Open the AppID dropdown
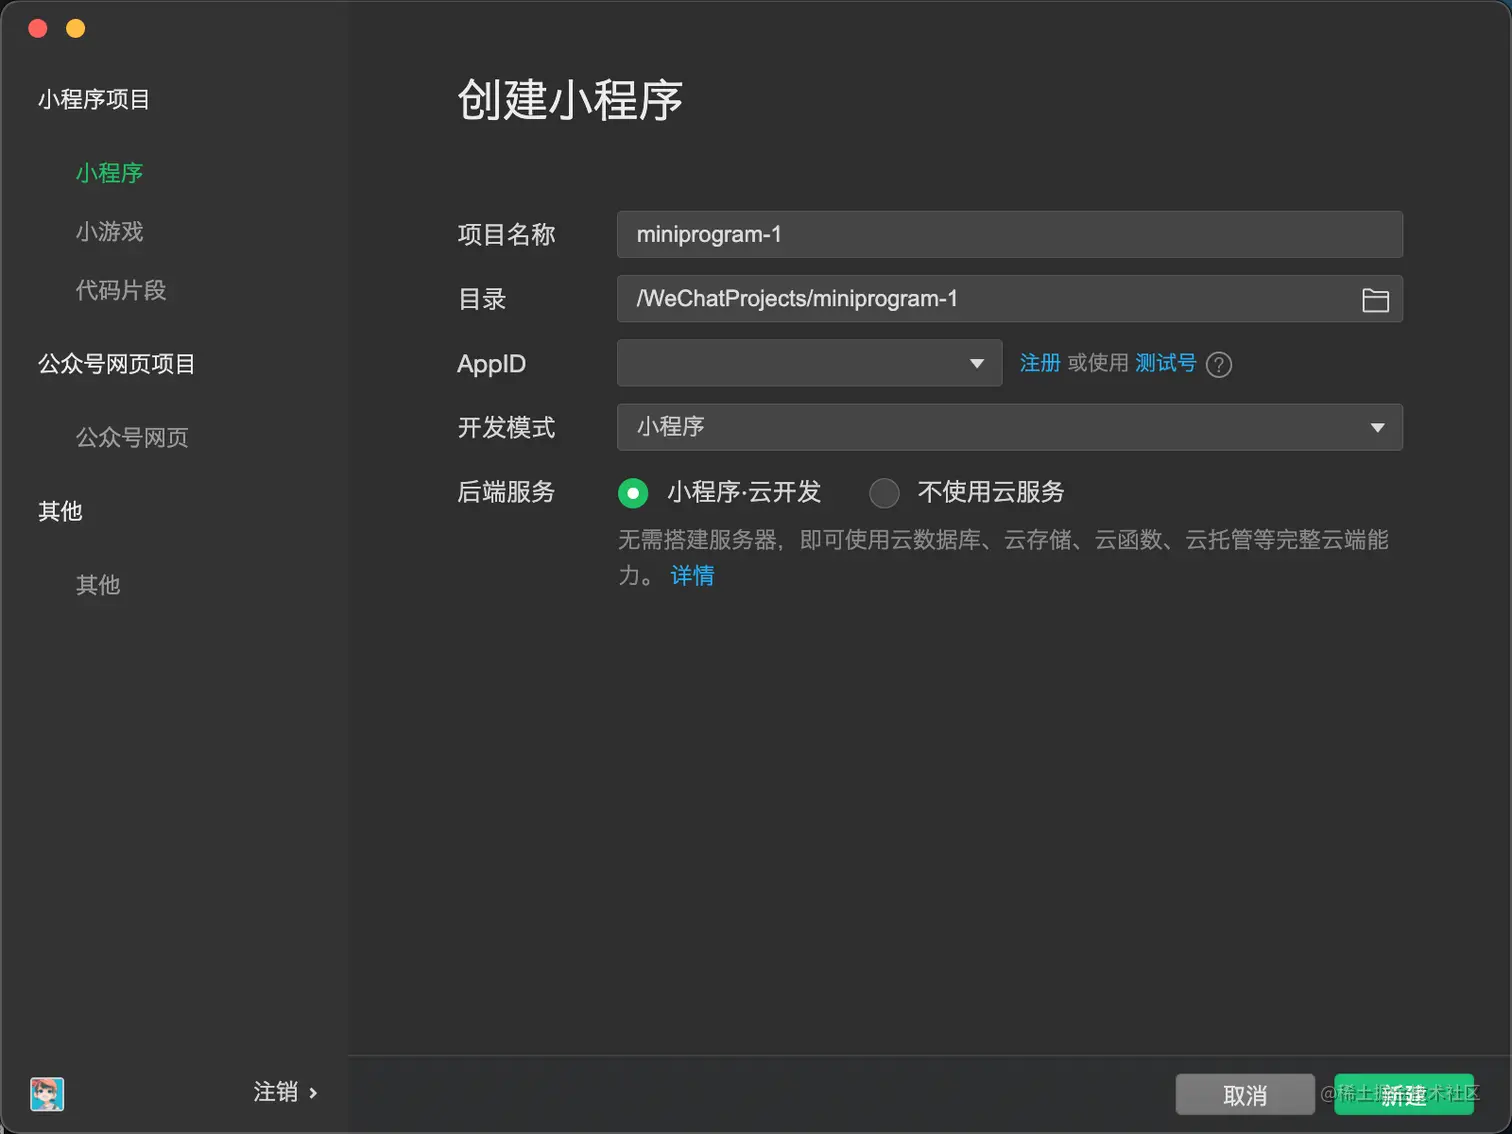1512x1134 pixels. (x=809, y=363)
